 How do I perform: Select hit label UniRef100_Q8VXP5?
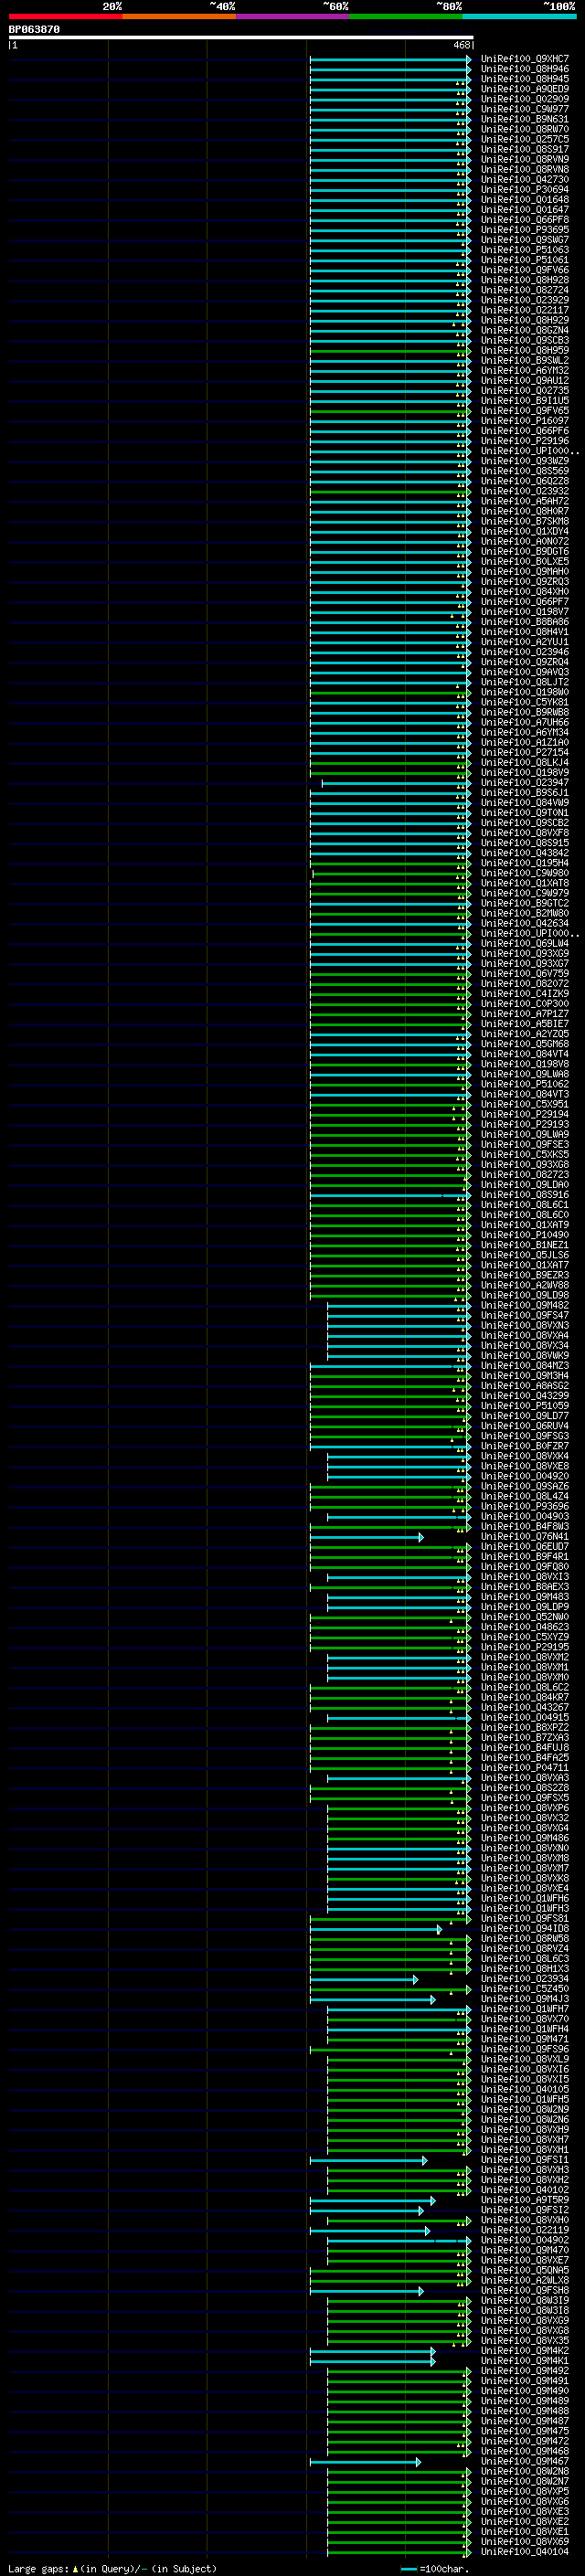524,2492
